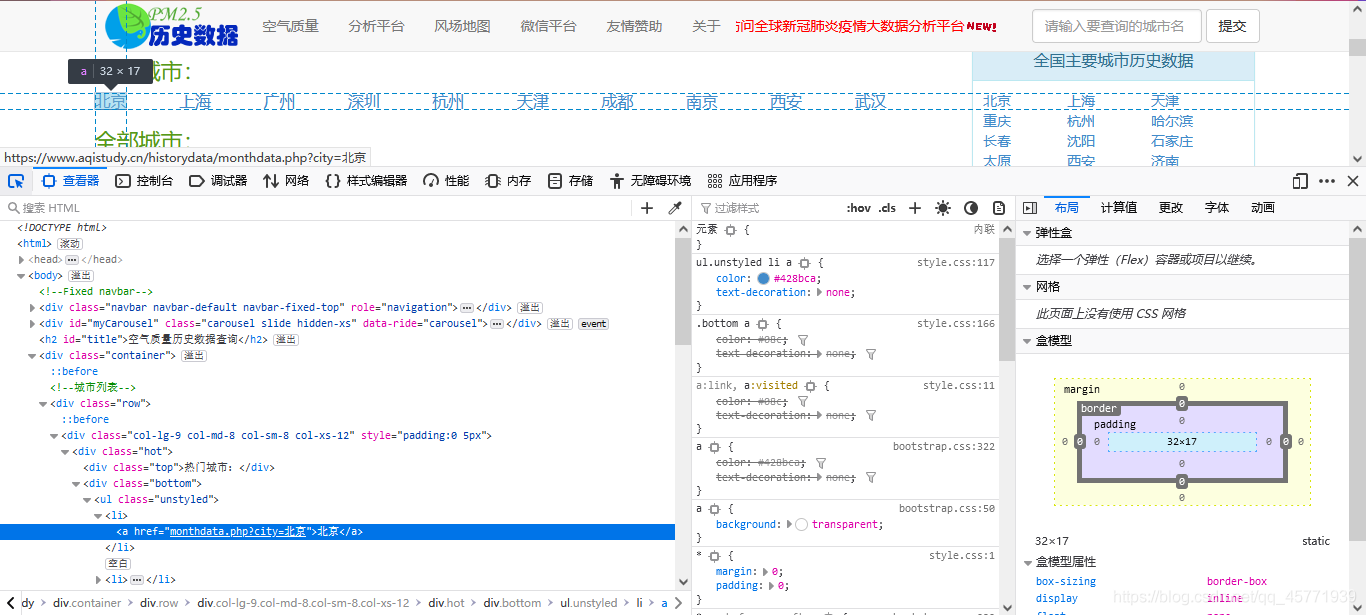Viewport: 1366px width, 615px height.
Task: Click the city search input field
Action: coord(1116,26)
